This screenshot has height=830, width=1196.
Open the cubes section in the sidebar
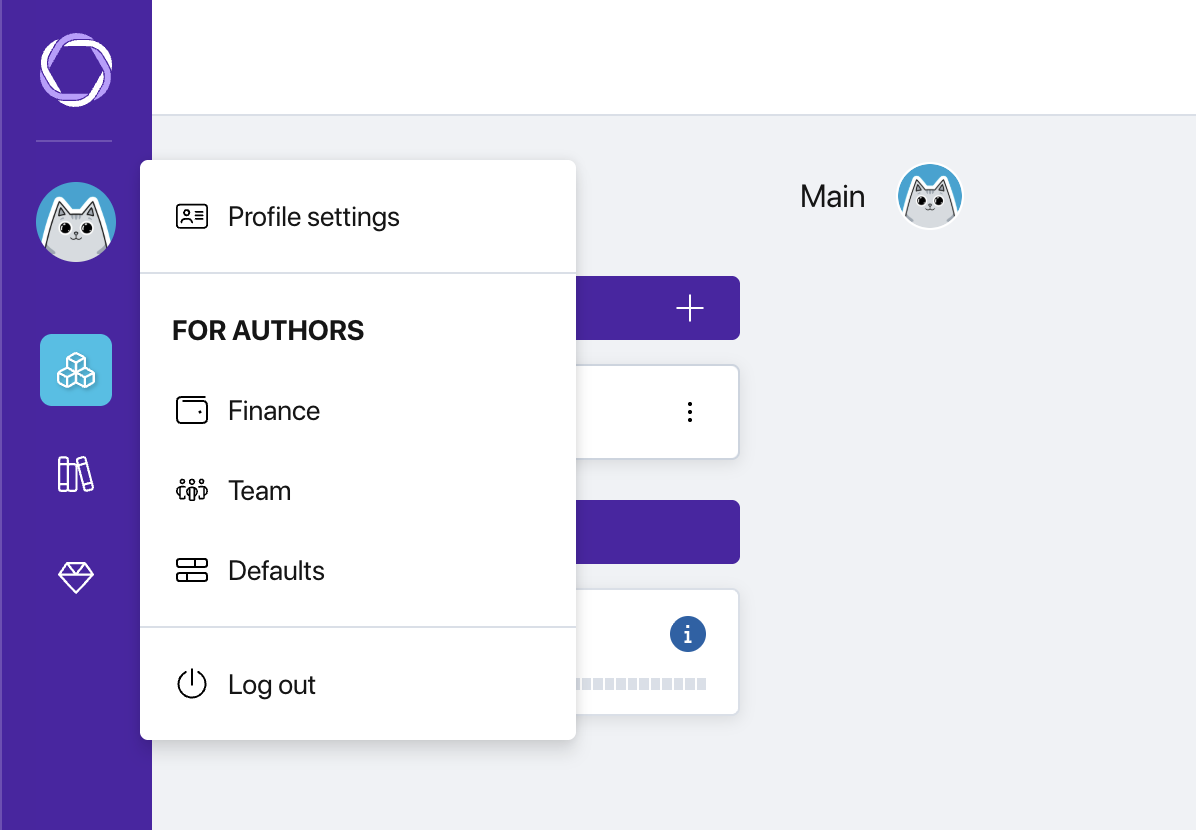[x=76, y=370]
